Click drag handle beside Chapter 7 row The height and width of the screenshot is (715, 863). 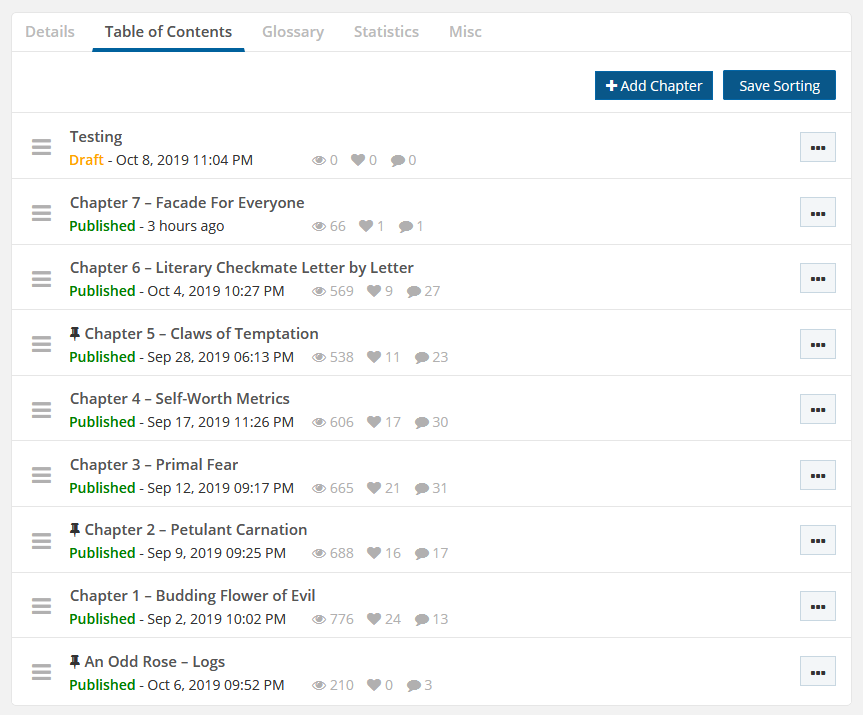pos(41,213)
